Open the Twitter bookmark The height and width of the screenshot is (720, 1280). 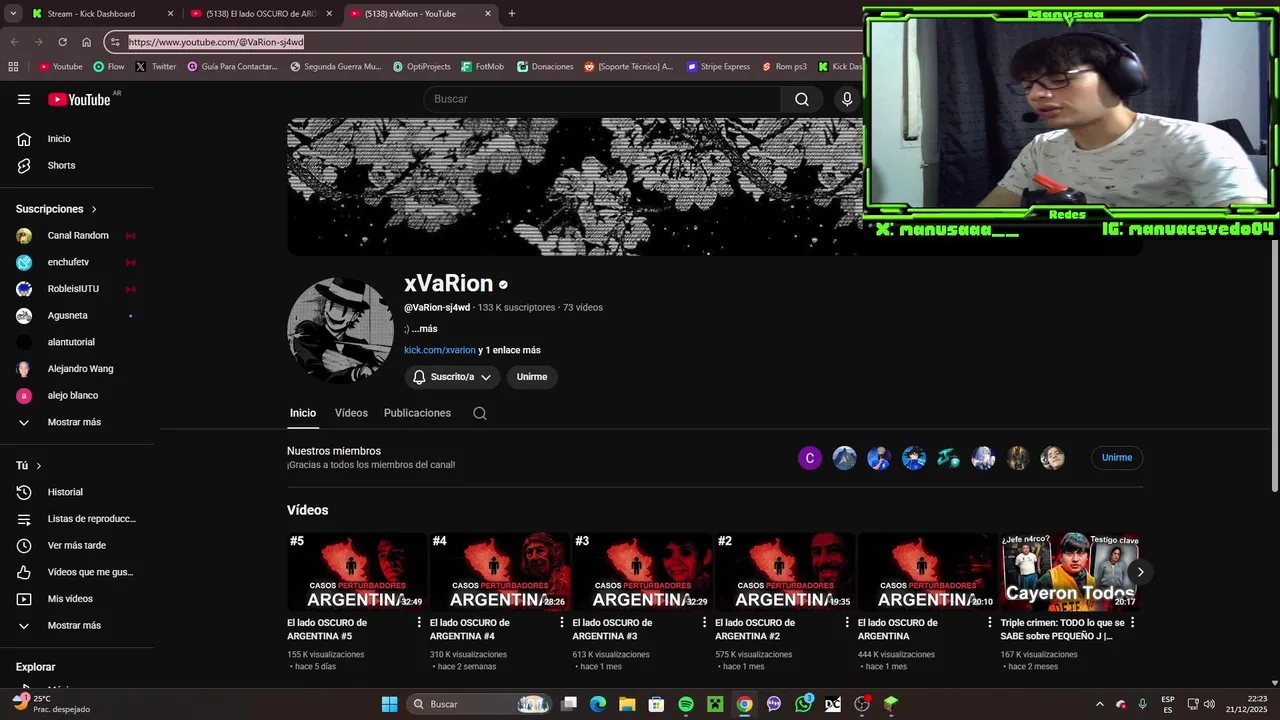(156, 67)
